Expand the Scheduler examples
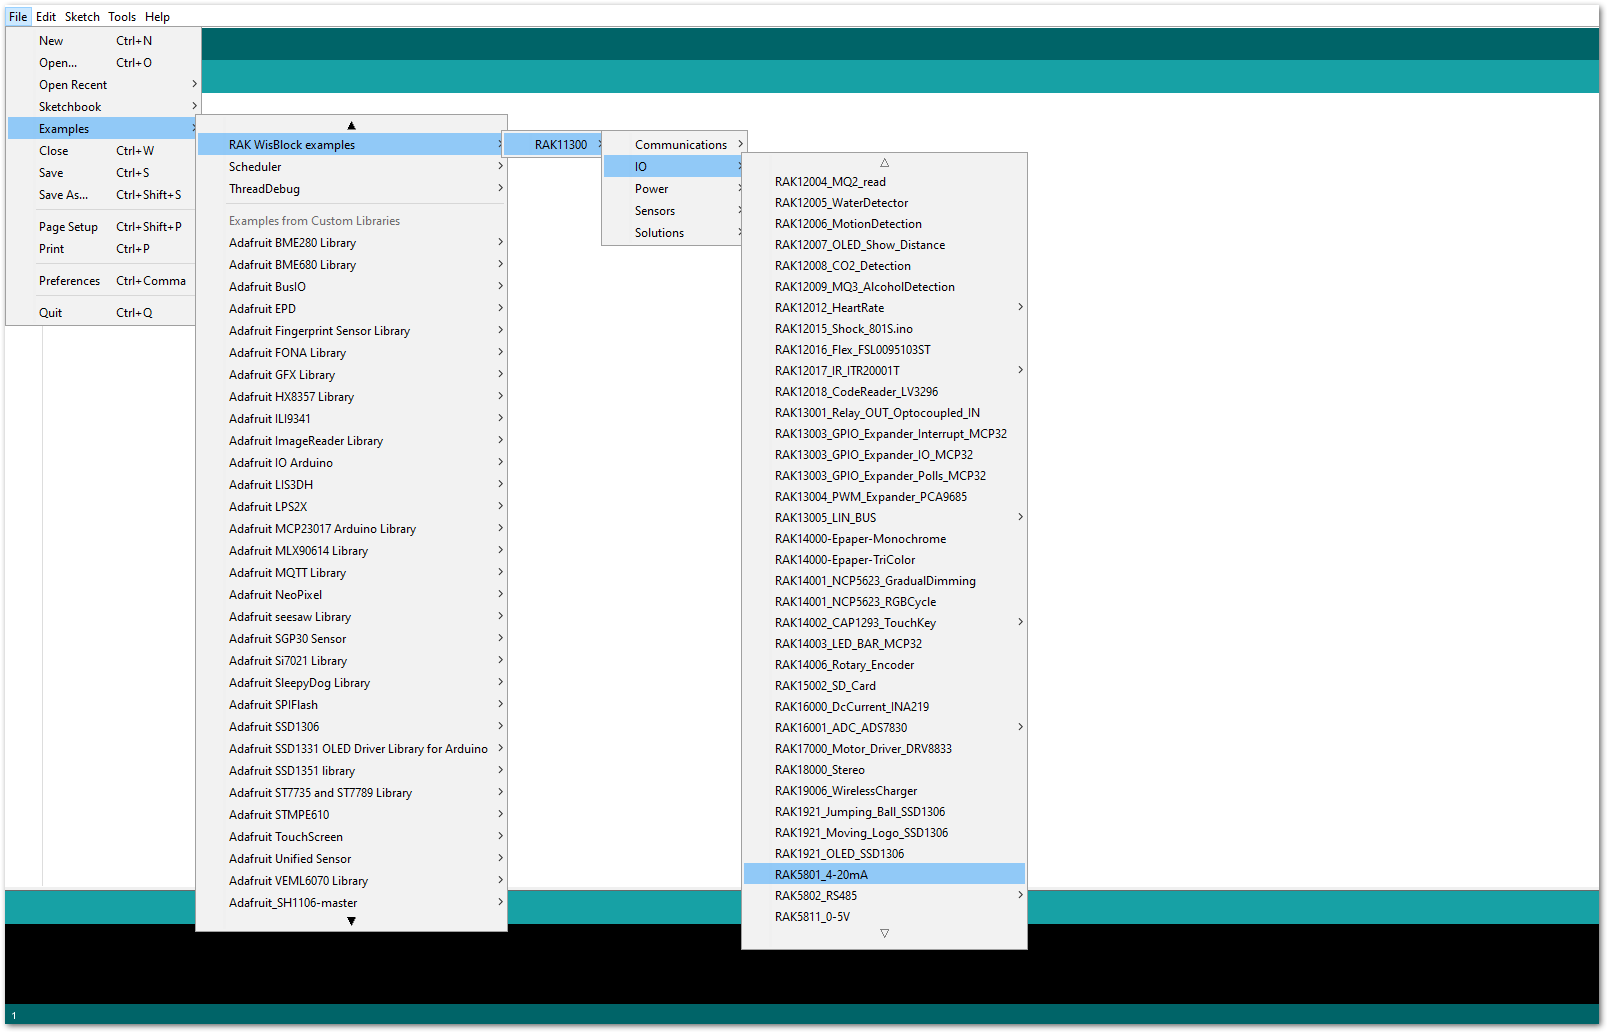Viewport: 1608px width, 1033px height. pos(352,167)
